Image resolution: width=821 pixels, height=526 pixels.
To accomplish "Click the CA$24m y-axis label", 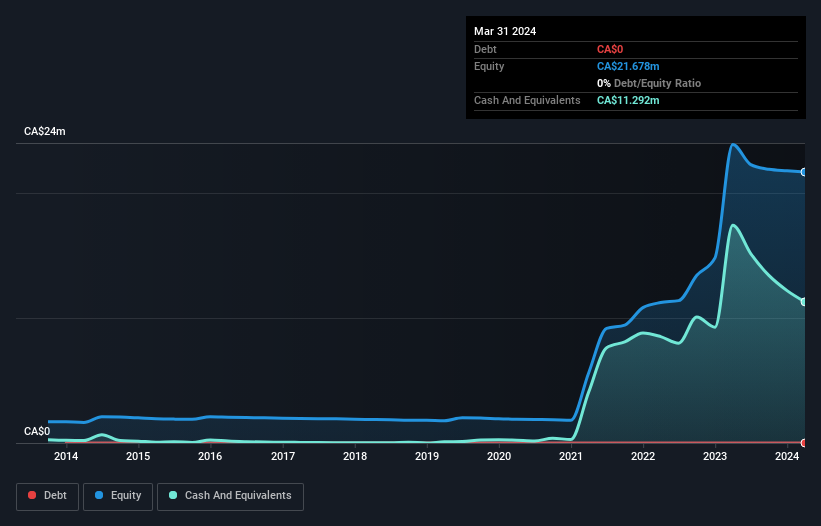I will (x=45, y=131).
